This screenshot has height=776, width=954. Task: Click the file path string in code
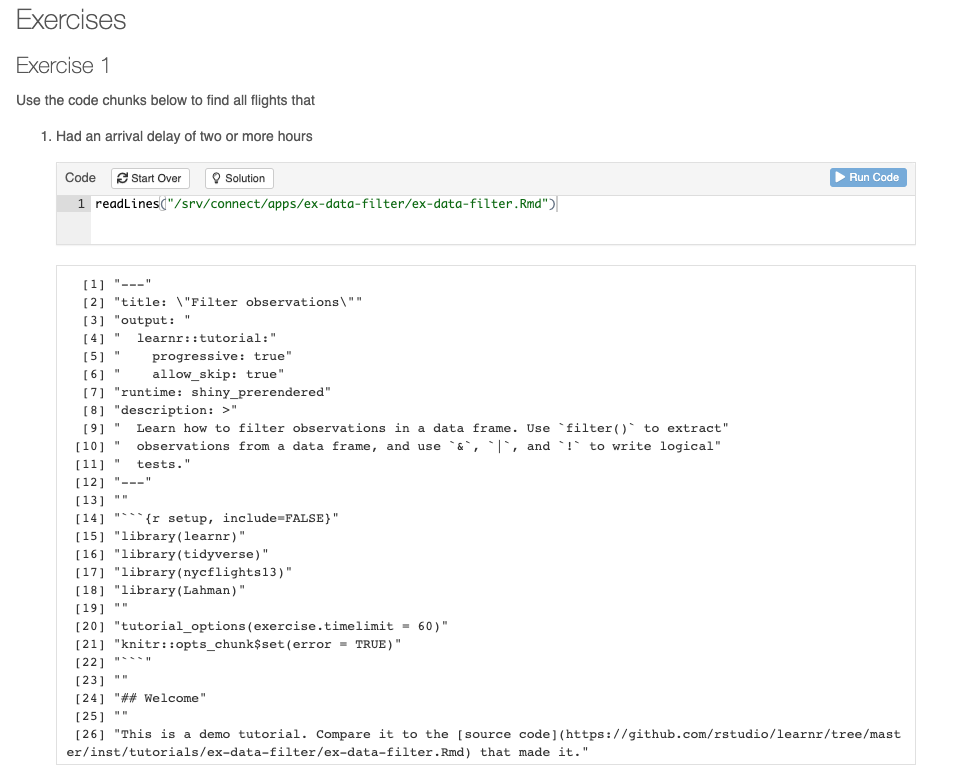[358, 204]
